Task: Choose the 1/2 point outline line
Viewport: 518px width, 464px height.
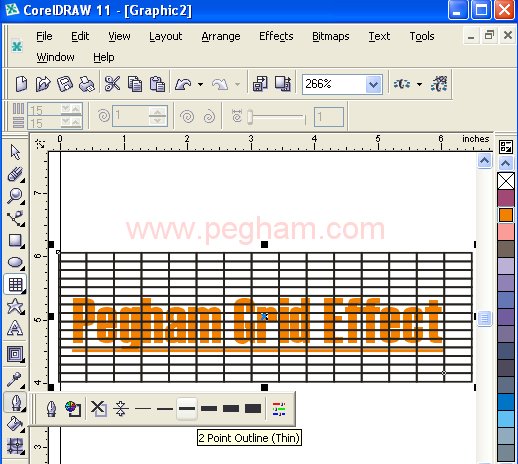Action: 143,408
